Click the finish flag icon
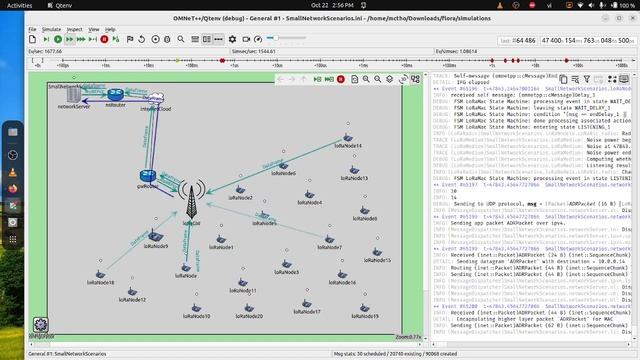Viewport: 640px width, 360px height. [130, 39]
